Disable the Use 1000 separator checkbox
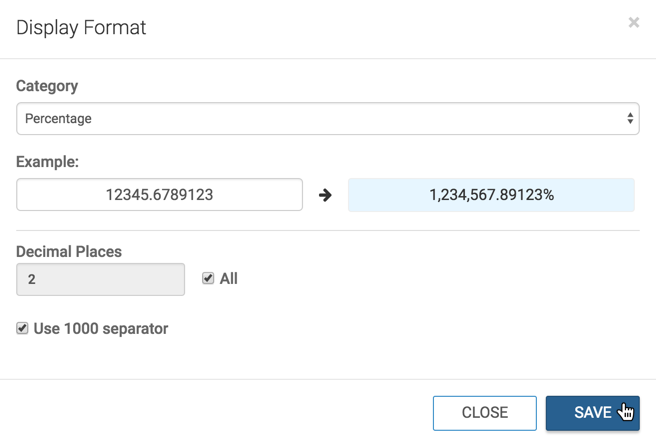Image resolution: width=656 pixels, height=445 pixels. pos(22,328)
